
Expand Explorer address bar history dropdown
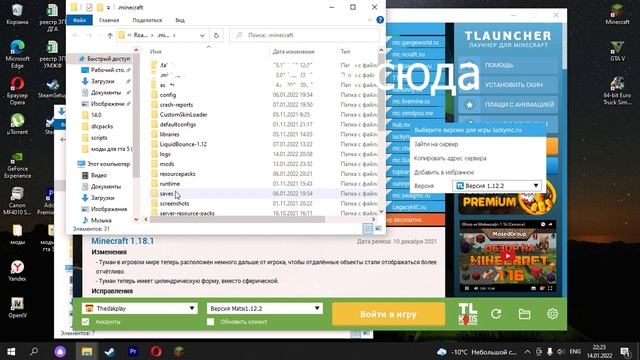pyautogui.click(x=202, y=36)
